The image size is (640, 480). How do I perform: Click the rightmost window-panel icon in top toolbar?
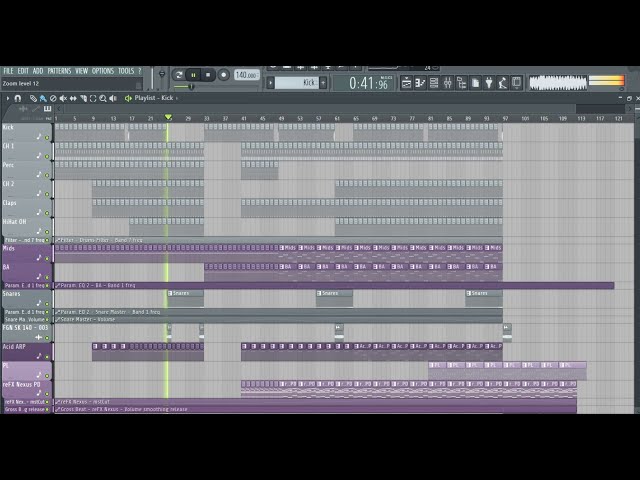click(517, 83)
